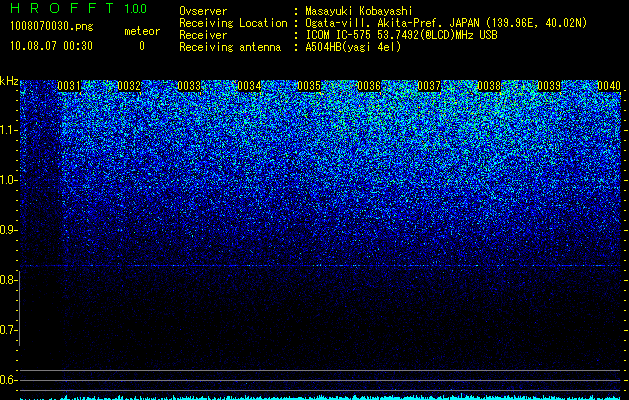Screen dimensions: 629x400
Task: Select the file name 1008070030.png
Action: 52,27
